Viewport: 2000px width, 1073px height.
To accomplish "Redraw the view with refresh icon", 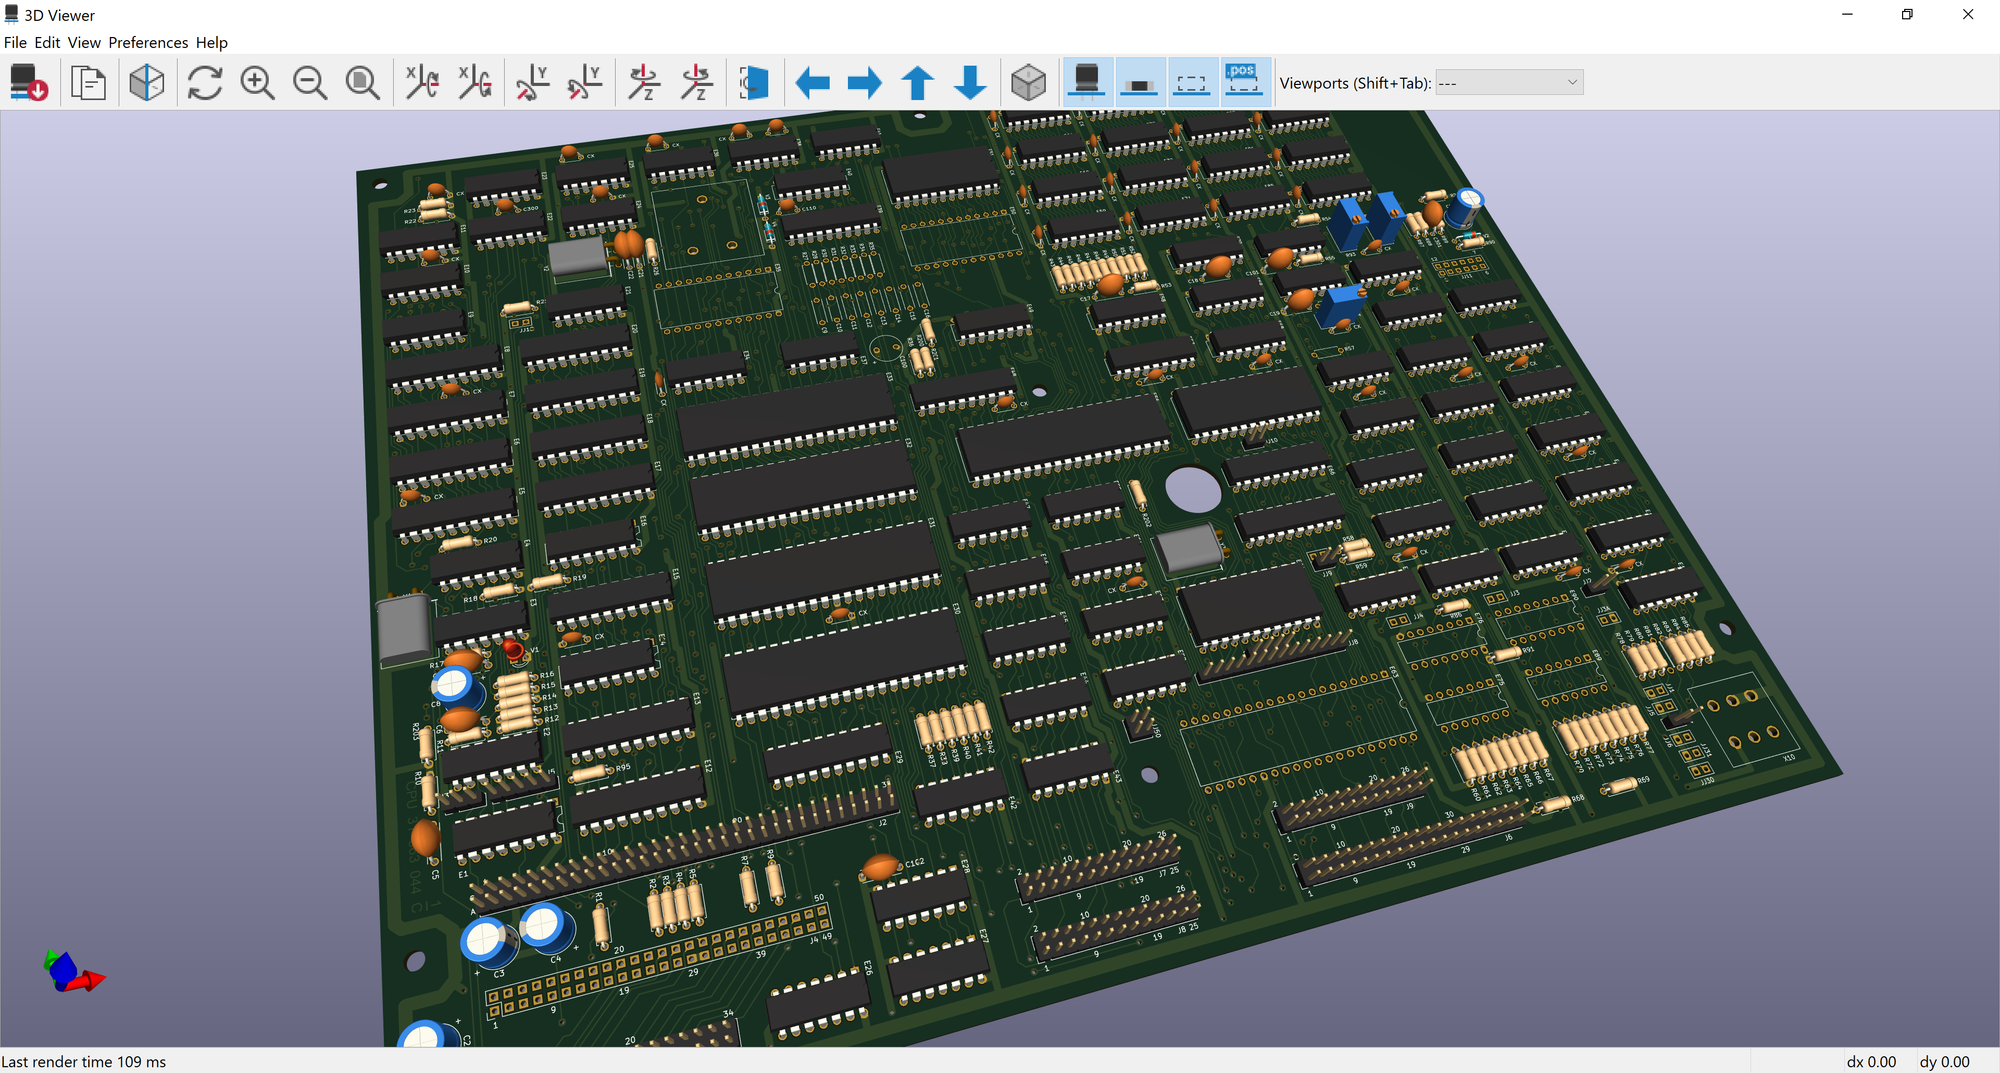I will click(x=205, y=83).
